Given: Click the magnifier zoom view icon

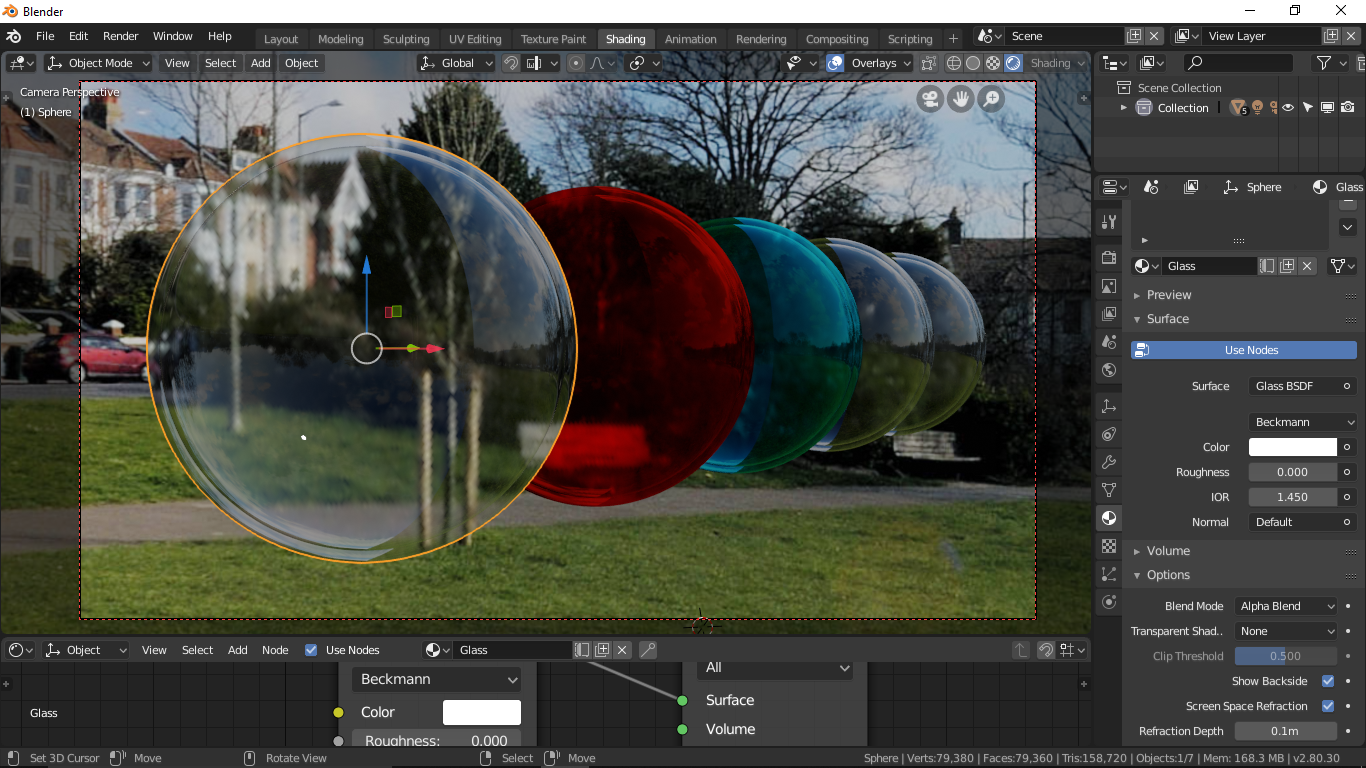Looking at the screenshot, I should [x=991, y=99].
